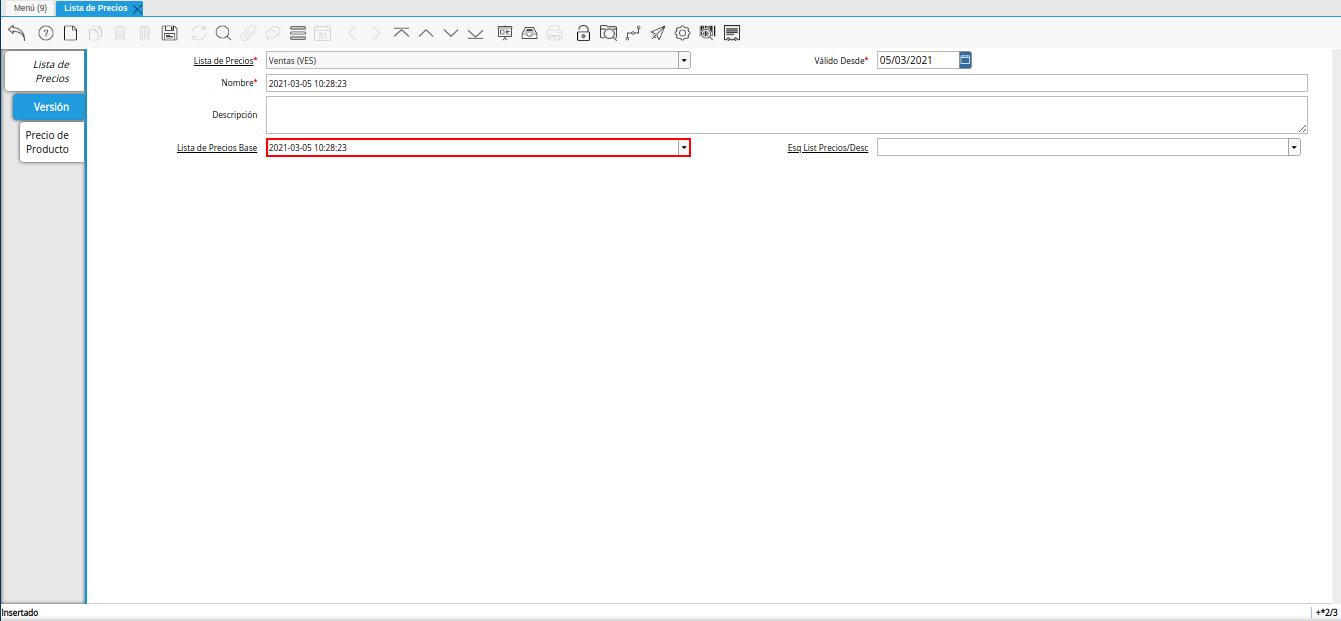Open the help question mark icon
The image size is (1341, 621).
point(45,33)
